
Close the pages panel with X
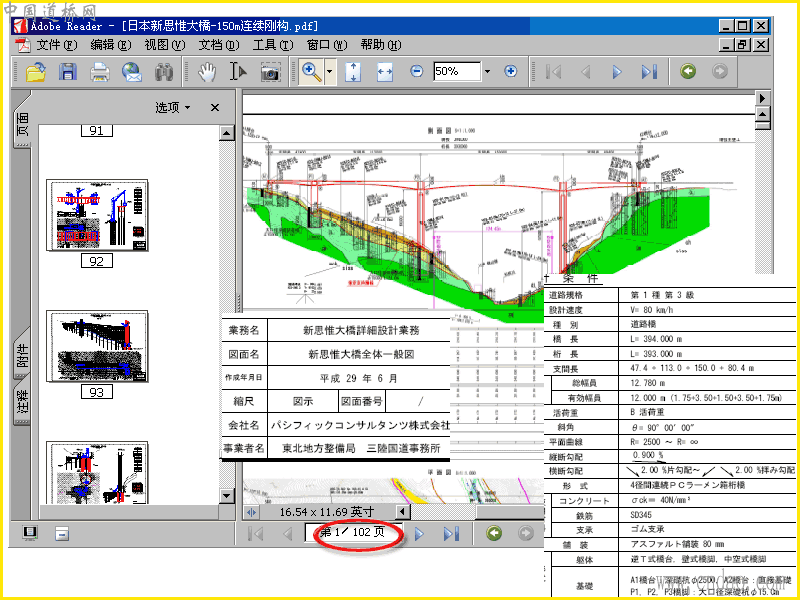(x=215, y=108)
